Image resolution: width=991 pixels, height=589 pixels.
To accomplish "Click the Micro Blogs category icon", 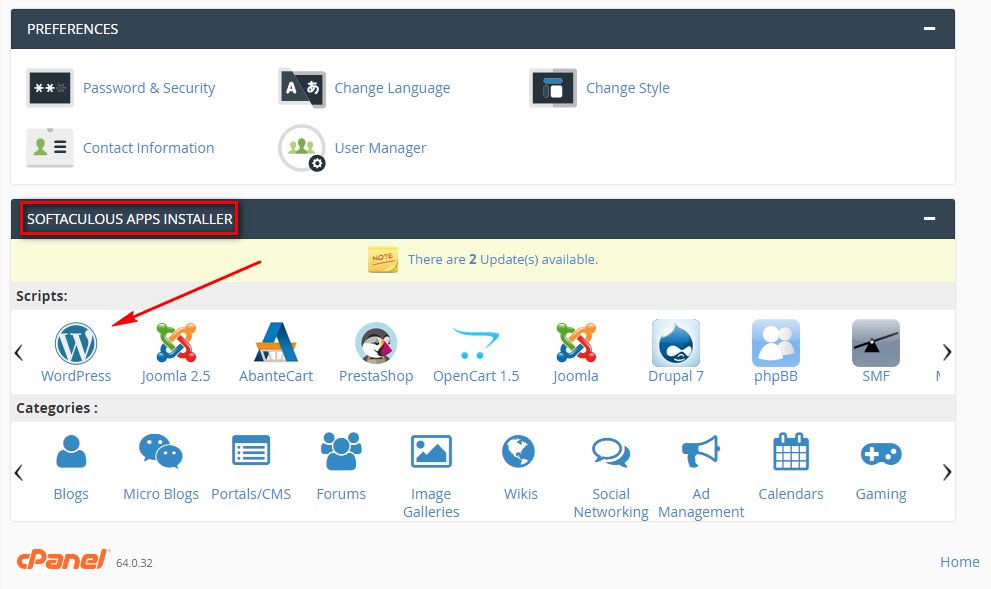I will pos(161,451).
